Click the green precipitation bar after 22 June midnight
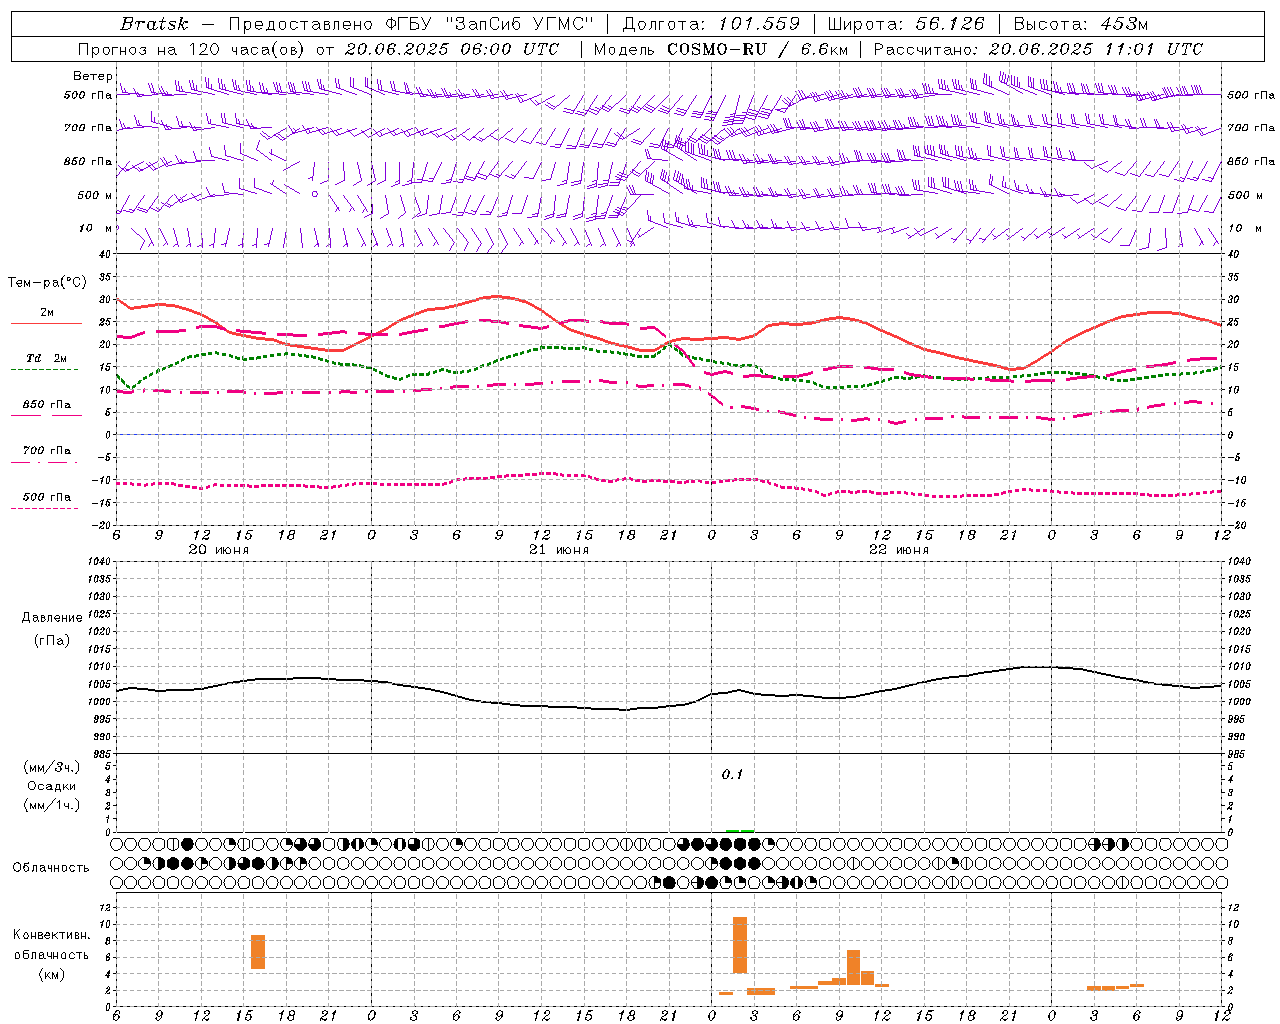The height and width of the screenshot is (1024, 1280). point(740,831)
